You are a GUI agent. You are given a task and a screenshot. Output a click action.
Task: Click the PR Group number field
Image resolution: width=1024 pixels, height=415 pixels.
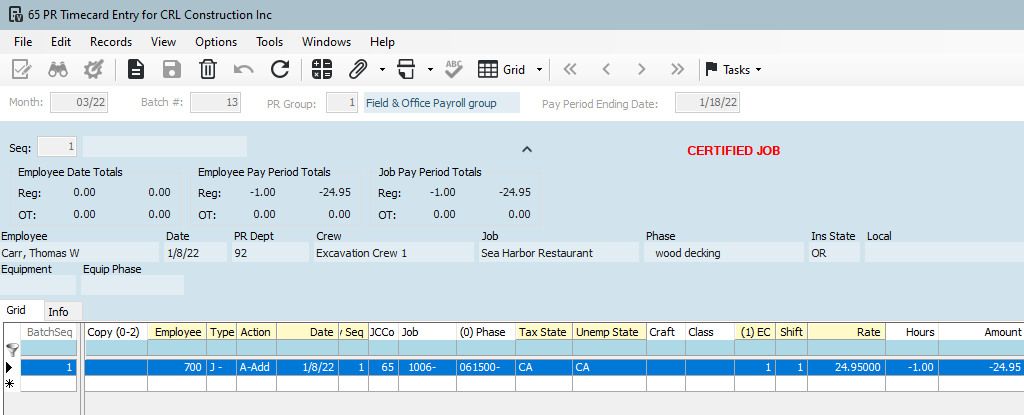coord(342,103)
